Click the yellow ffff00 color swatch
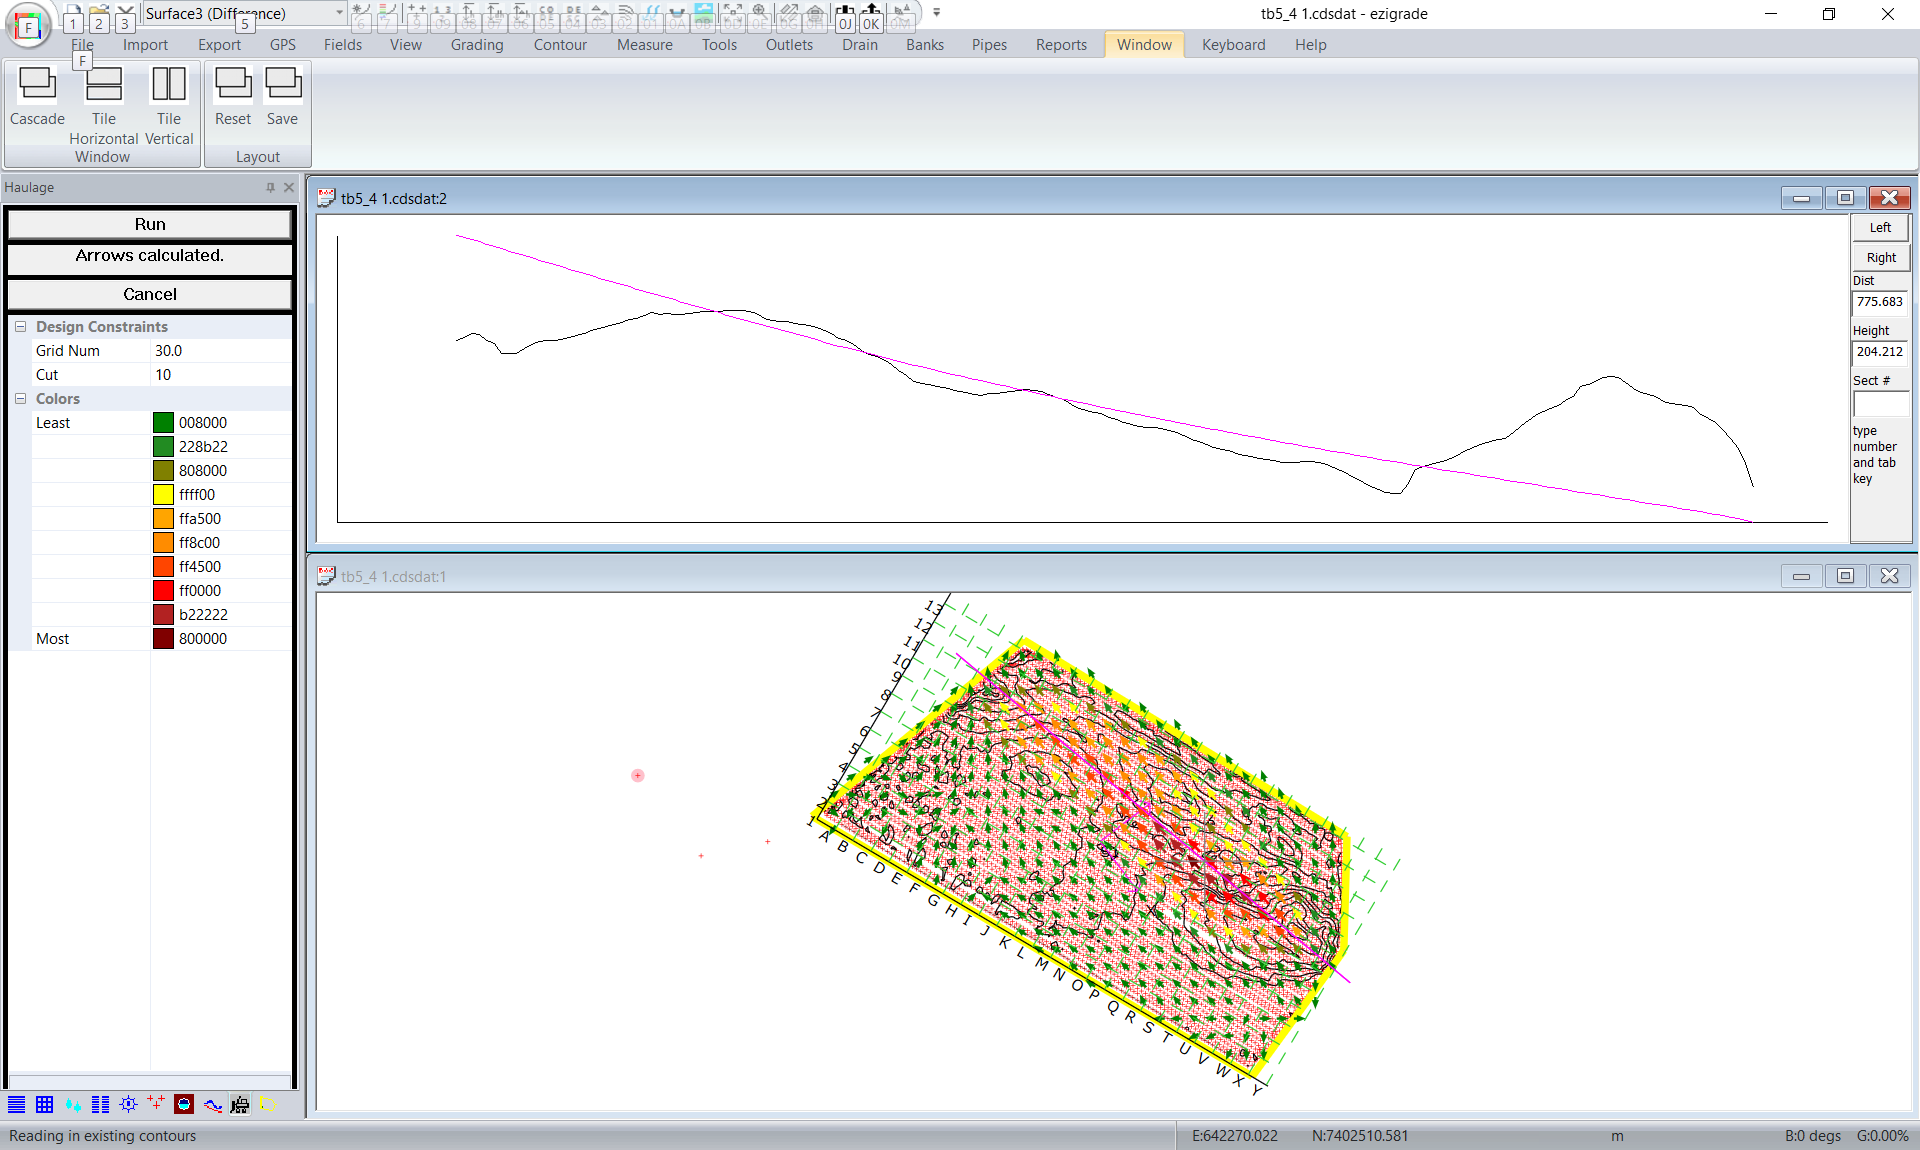 (164, 495)
